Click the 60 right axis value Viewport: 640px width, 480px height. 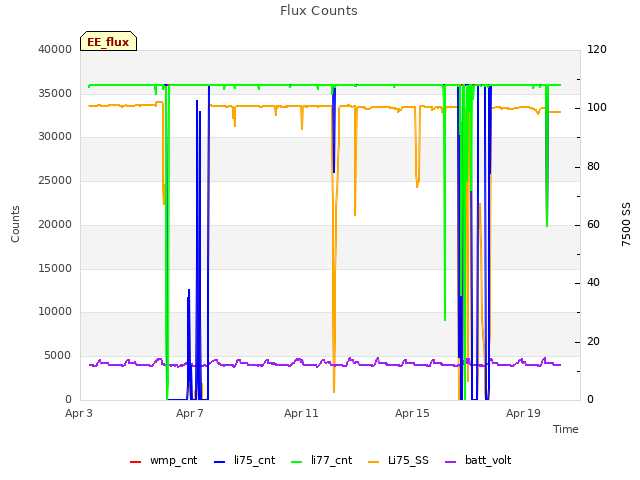pos(593,224)
